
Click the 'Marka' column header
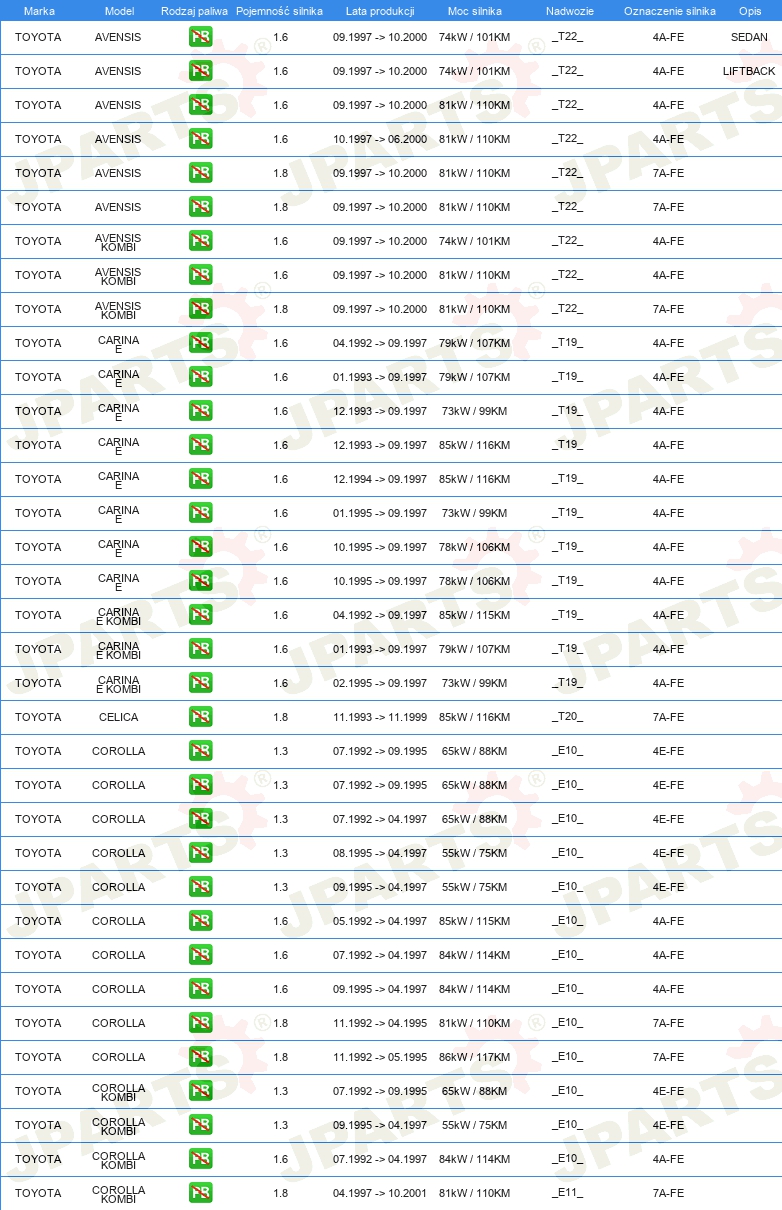pyautogui.click(x=39, y=11)
